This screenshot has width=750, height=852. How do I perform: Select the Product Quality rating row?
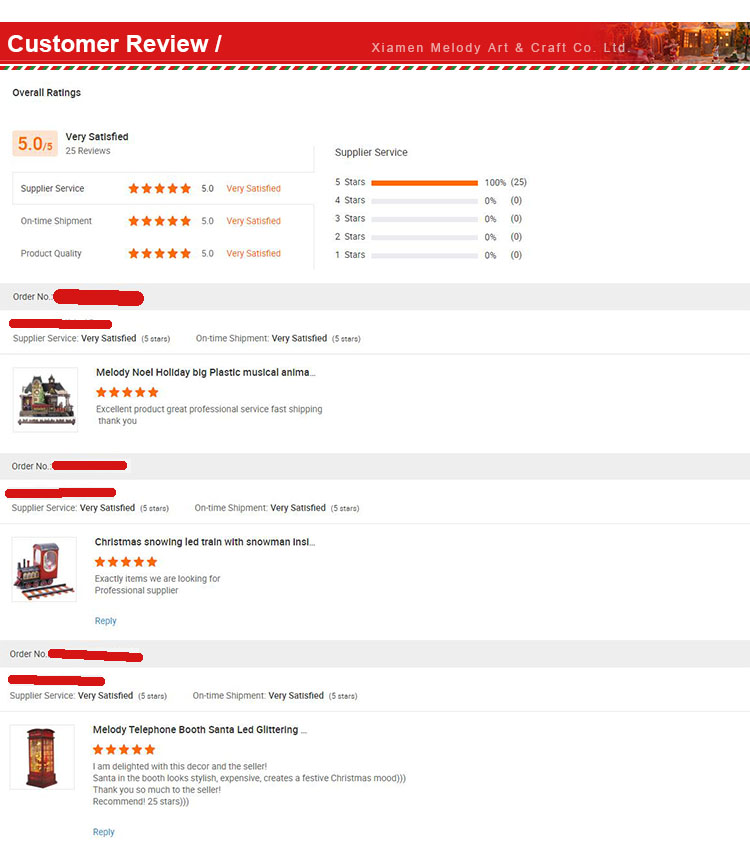pos(163,254)
